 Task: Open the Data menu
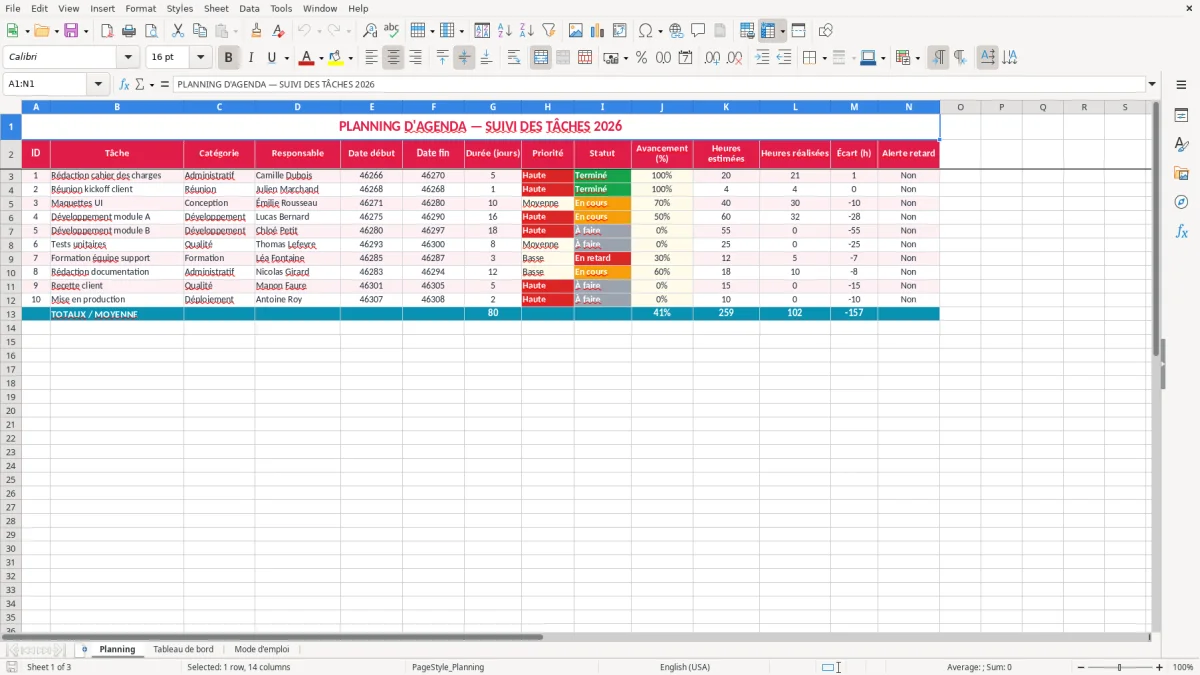[x=249, y=8]
